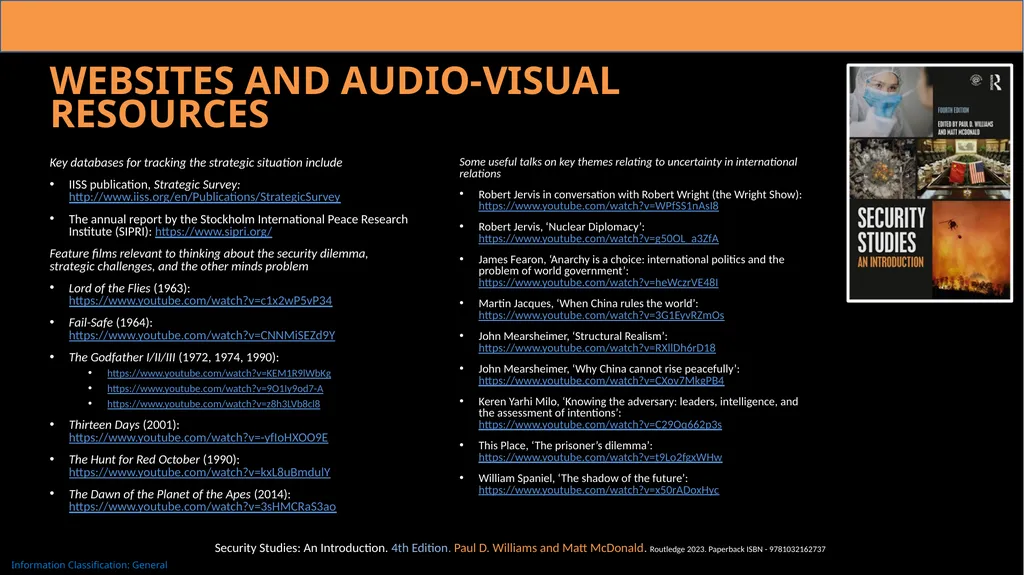Open the 'Nuclear Diplomacy' YouTube link
Screen dimensions: 1024x575
[x=598, y=238]
